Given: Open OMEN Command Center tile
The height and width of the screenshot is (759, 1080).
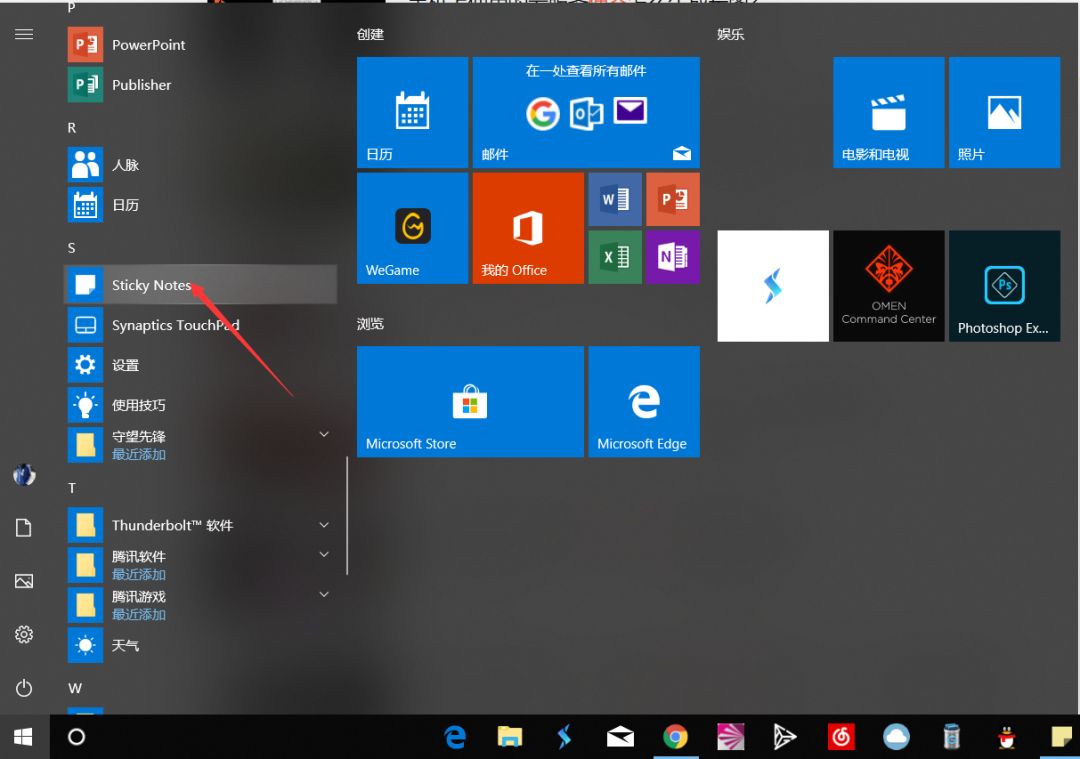Looking at the screenshot, I should (x=889, y=286).
